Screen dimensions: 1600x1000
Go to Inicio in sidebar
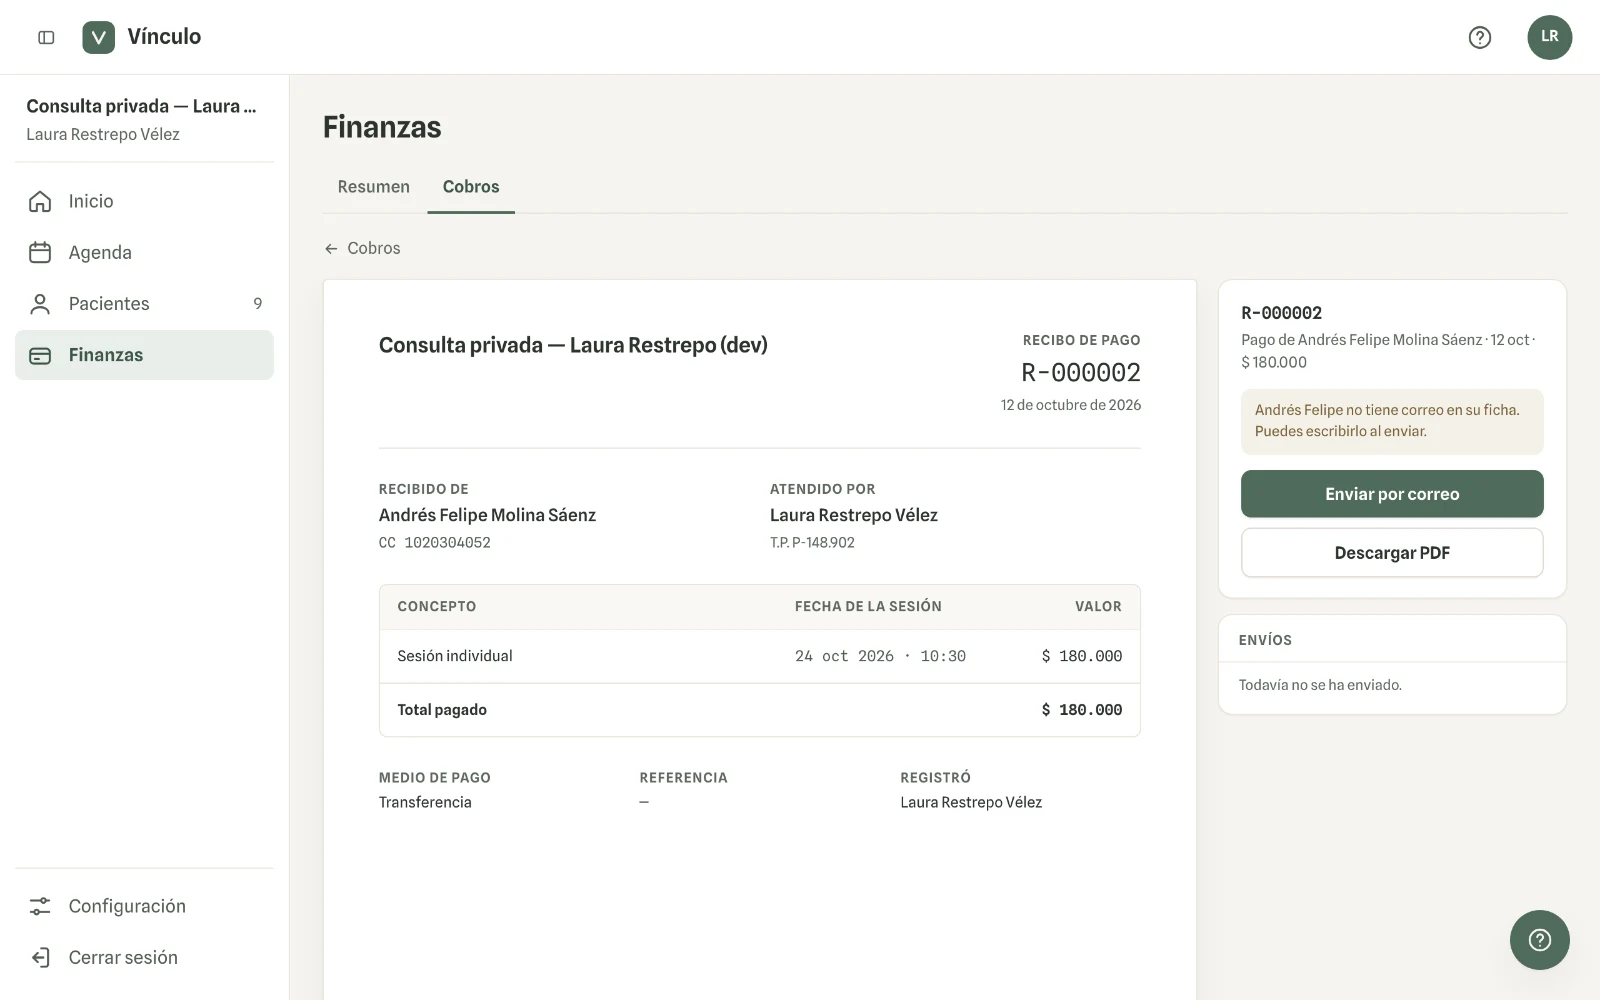pyautogui.click(x=144, y=201)
